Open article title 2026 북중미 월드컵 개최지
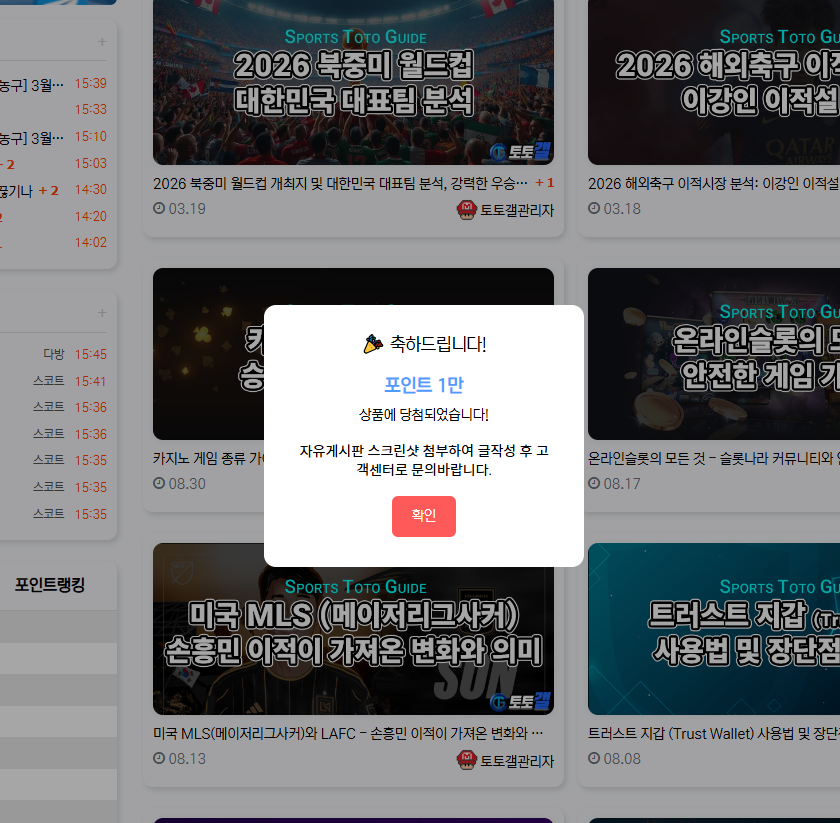The height and width of the screenshot is (823, 840). (x=340, y=184)
